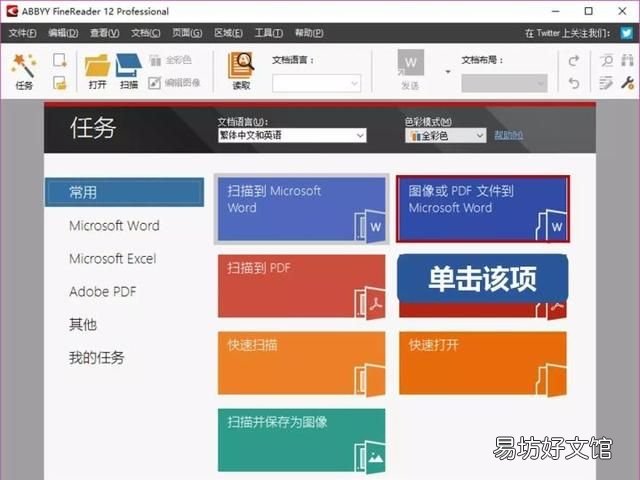Open the 区域(E) menu

pyautogui.click(x=228, y=33)
